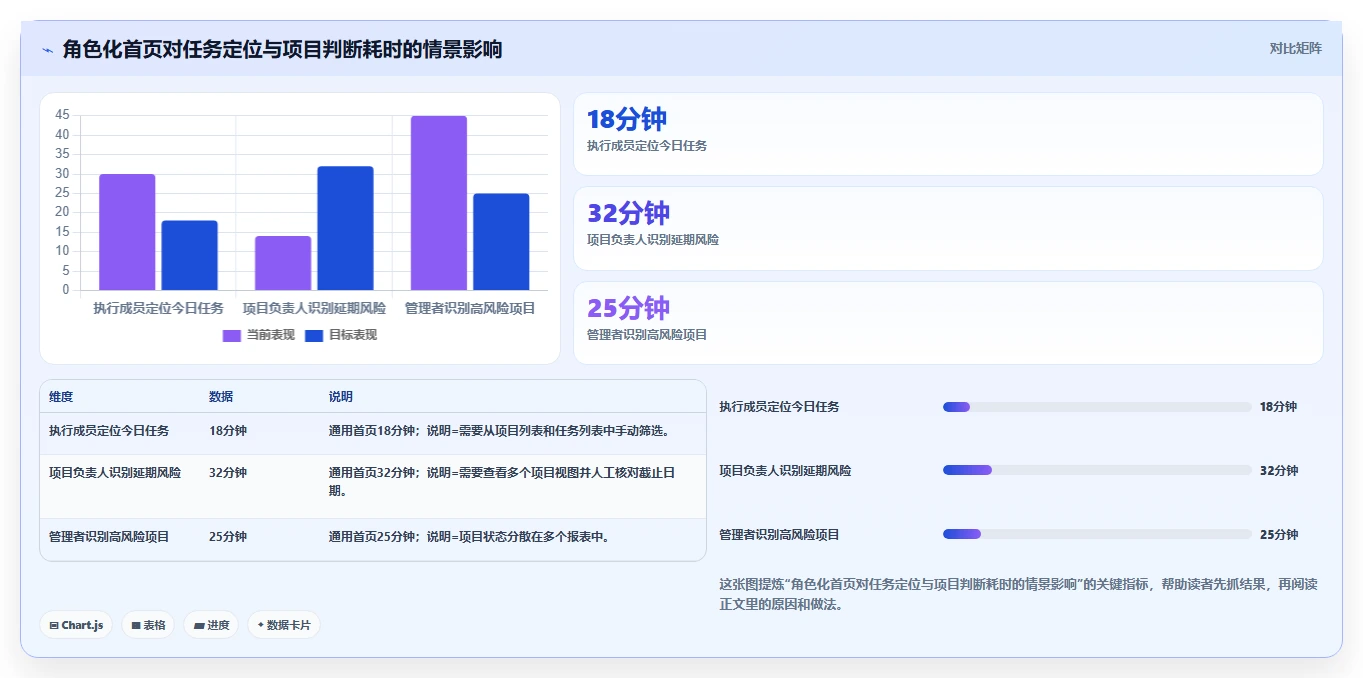
Task: Click the 执行成员定位今日任务 progress bar
Action: pyautogui.click(x=1097, y=407)
